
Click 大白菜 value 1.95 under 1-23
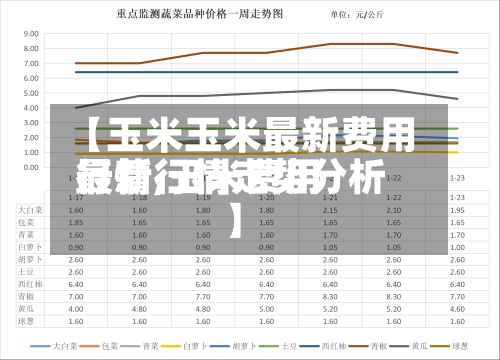click(x=457, y=210)
